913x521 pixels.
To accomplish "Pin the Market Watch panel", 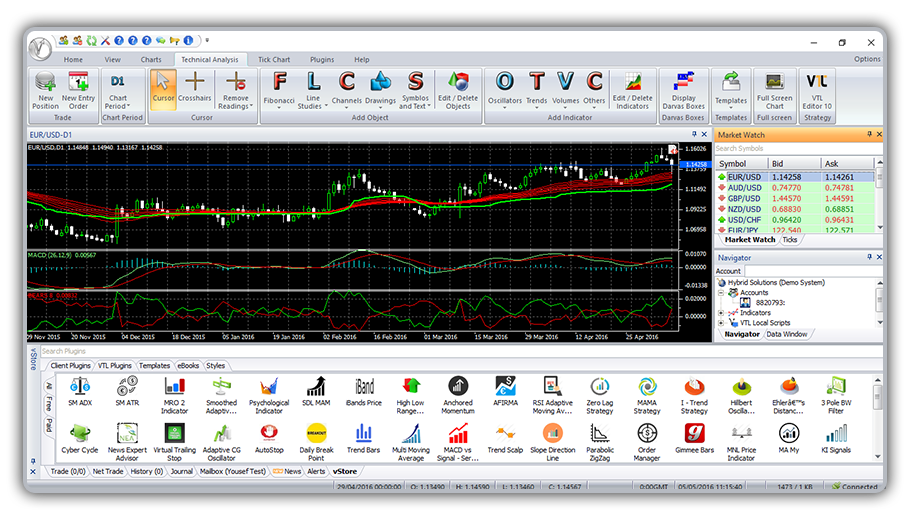I will pos(869,134).
